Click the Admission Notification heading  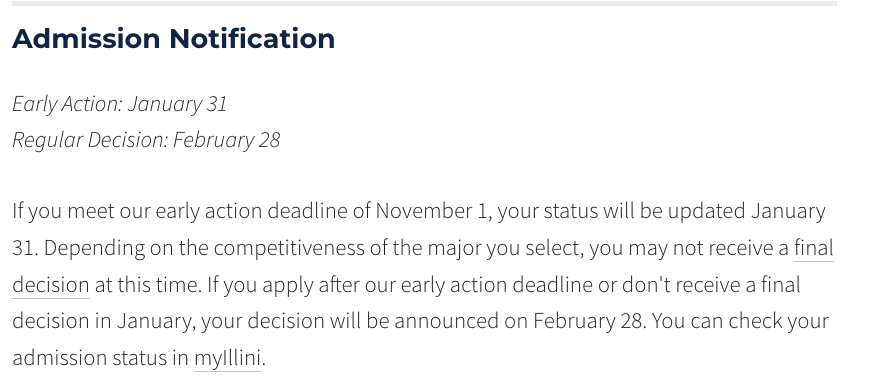(173, 39)
